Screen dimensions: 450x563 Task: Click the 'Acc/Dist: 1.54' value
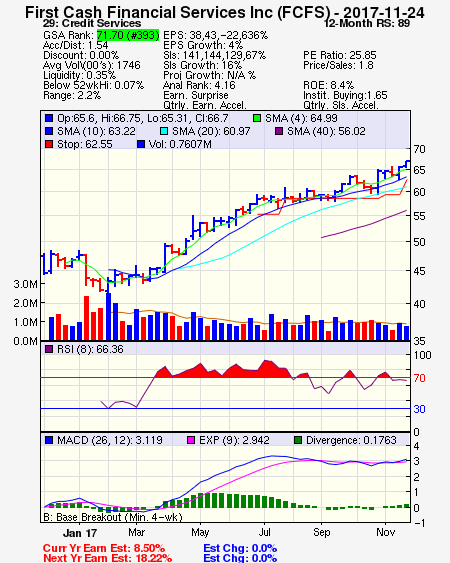[x=75, y=45]
